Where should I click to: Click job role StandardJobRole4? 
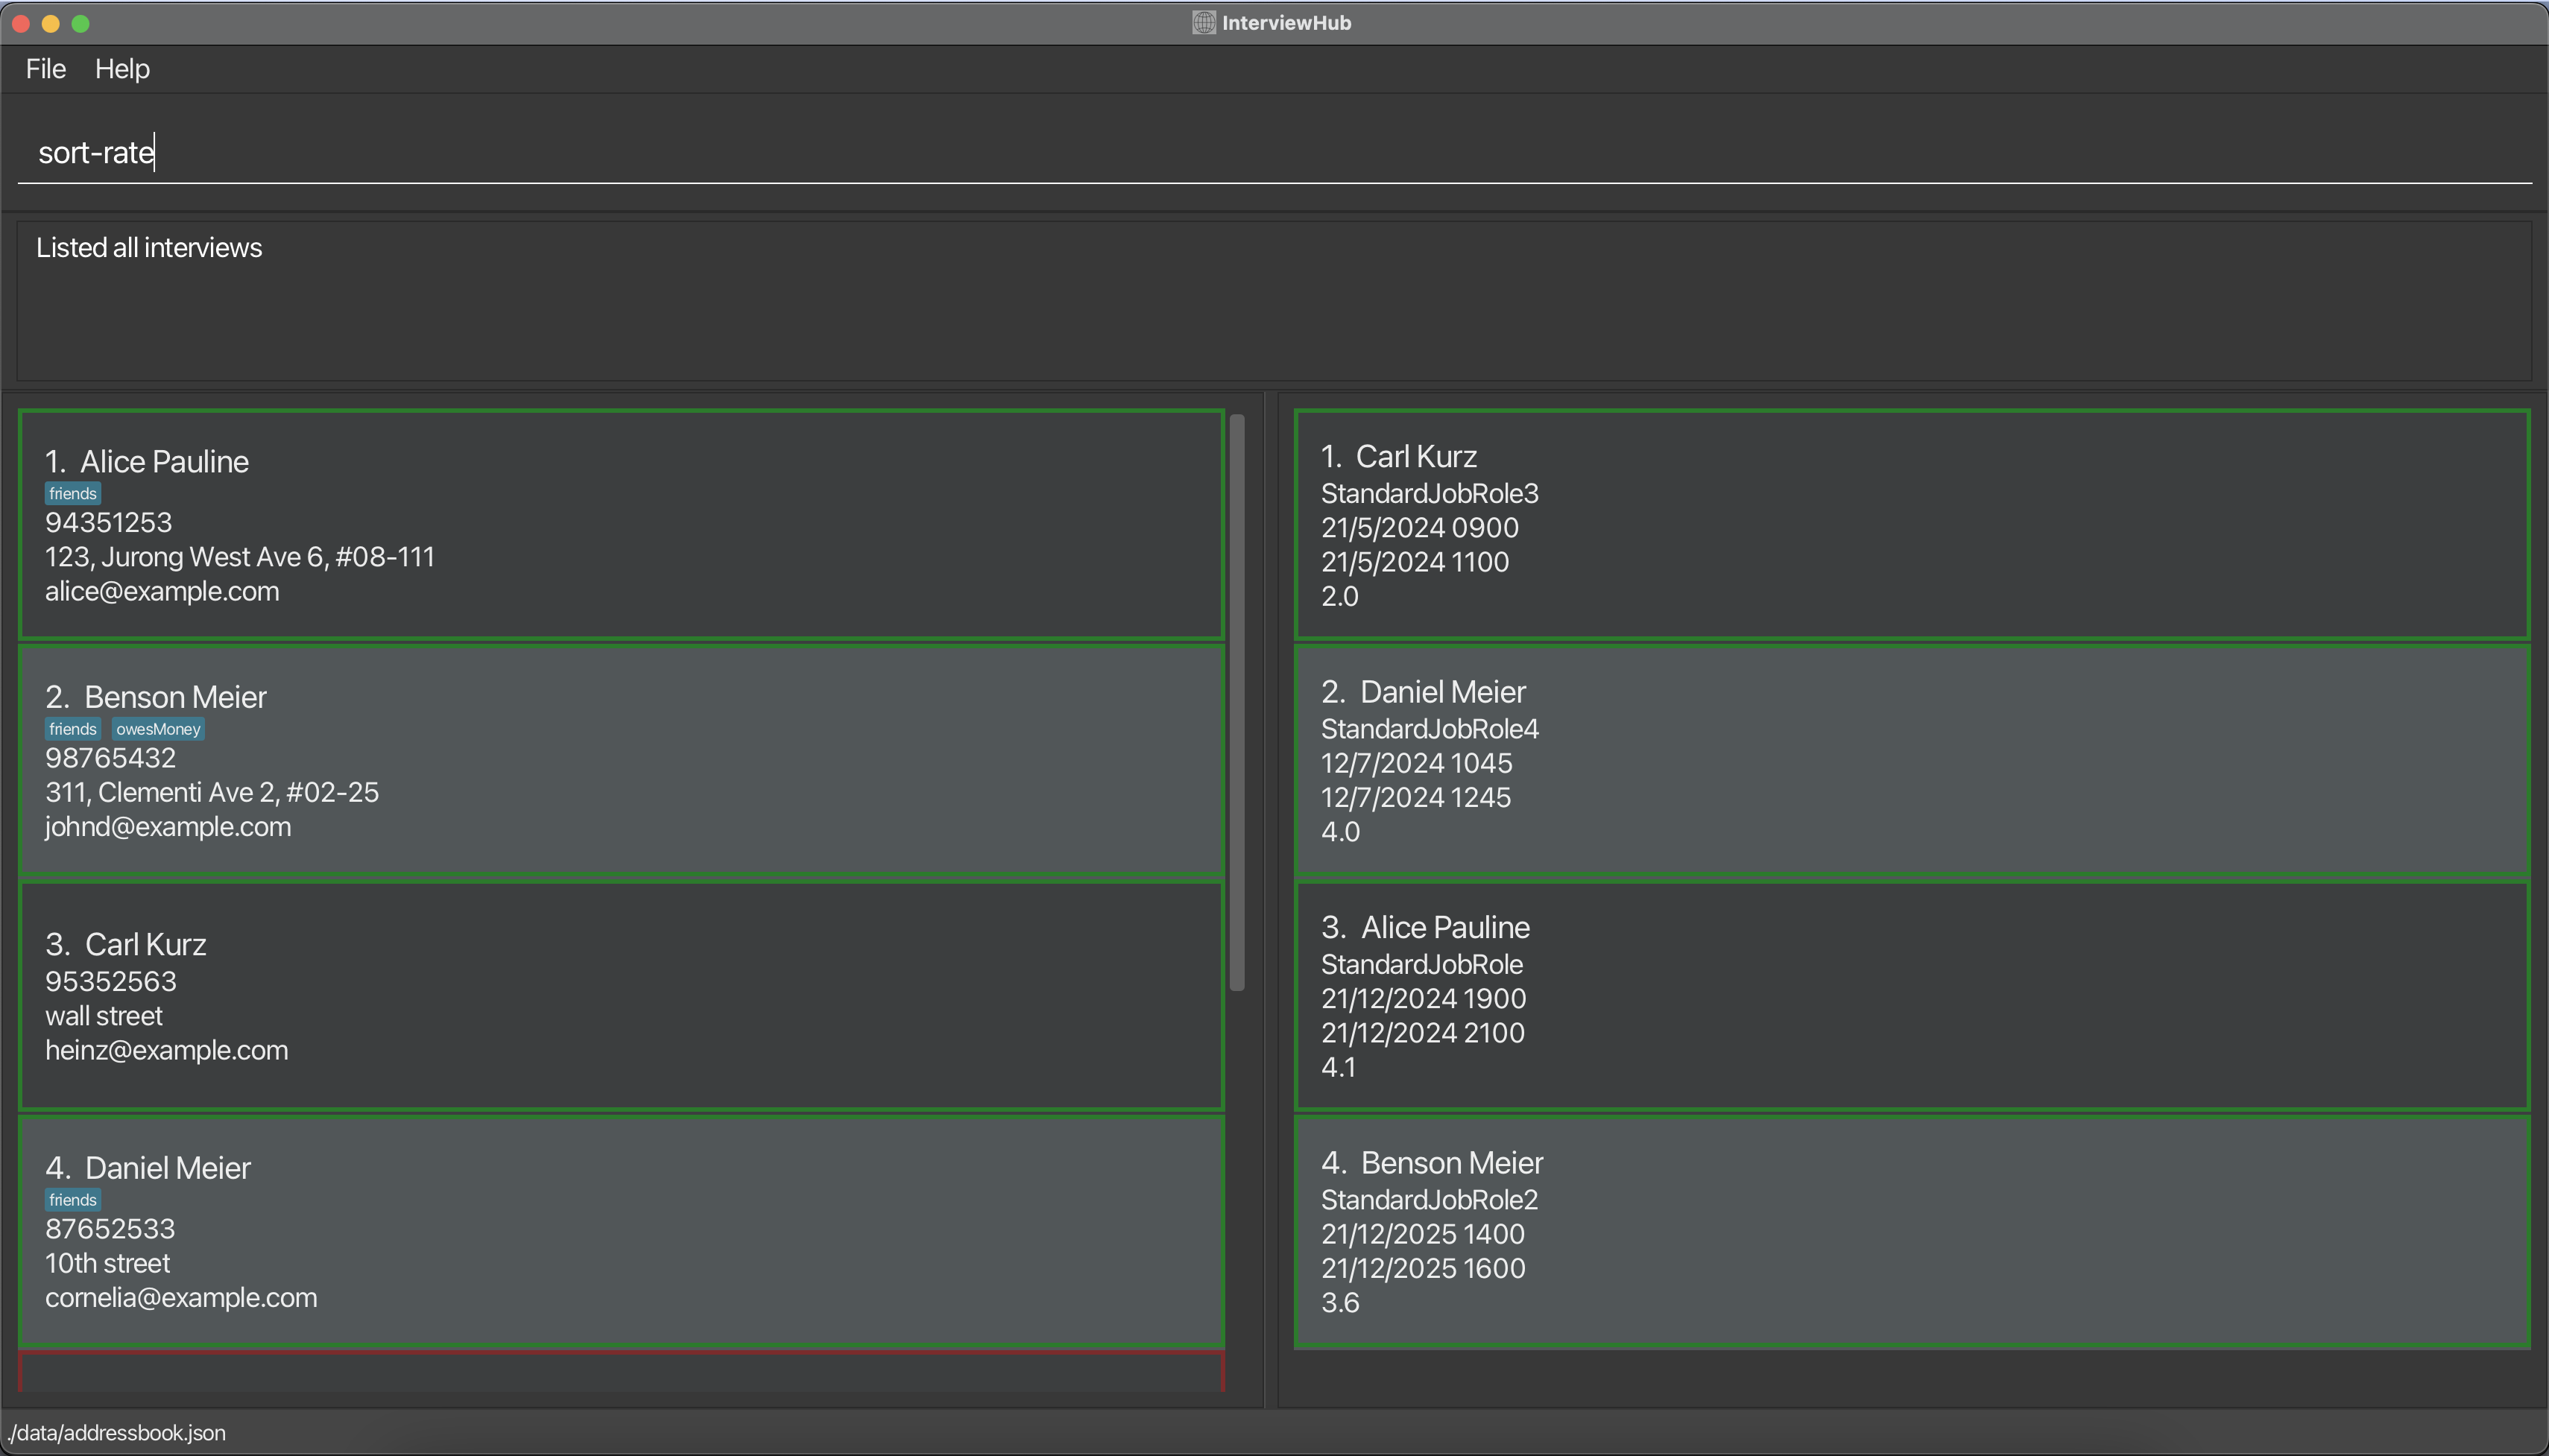tap(1430, 729)
